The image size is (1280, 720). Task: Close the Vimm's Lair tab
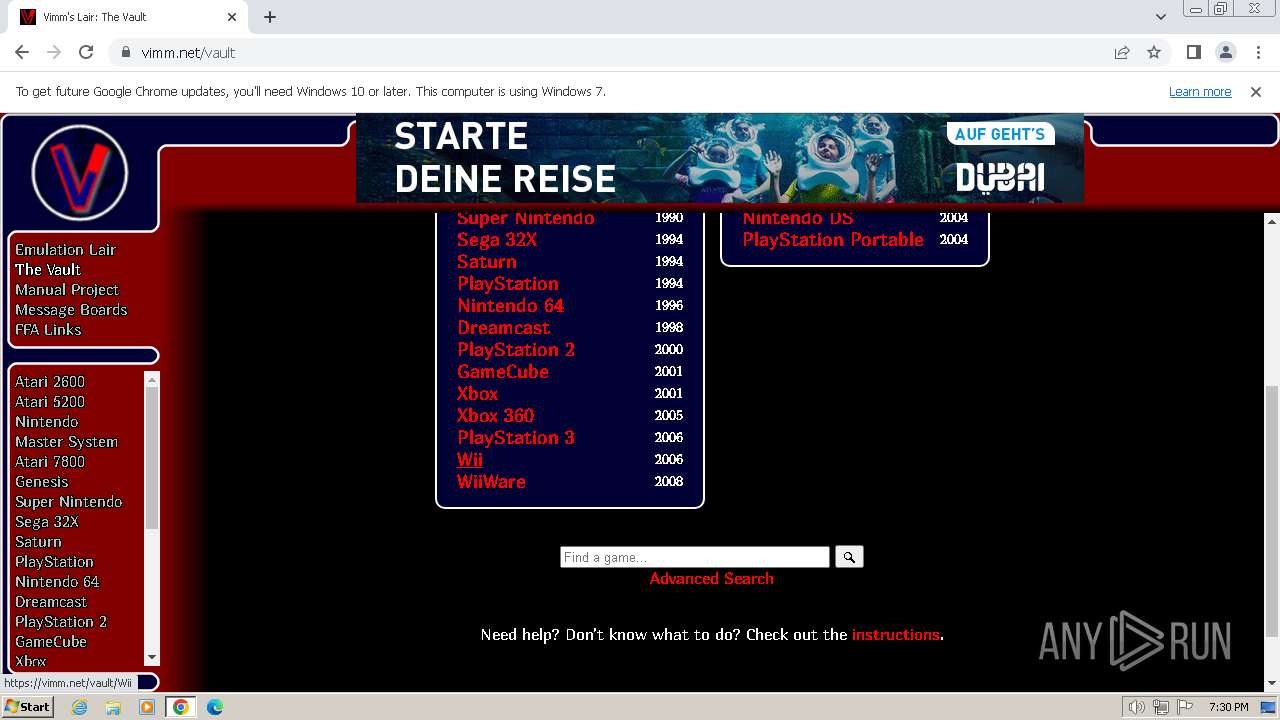click(232, 17)
